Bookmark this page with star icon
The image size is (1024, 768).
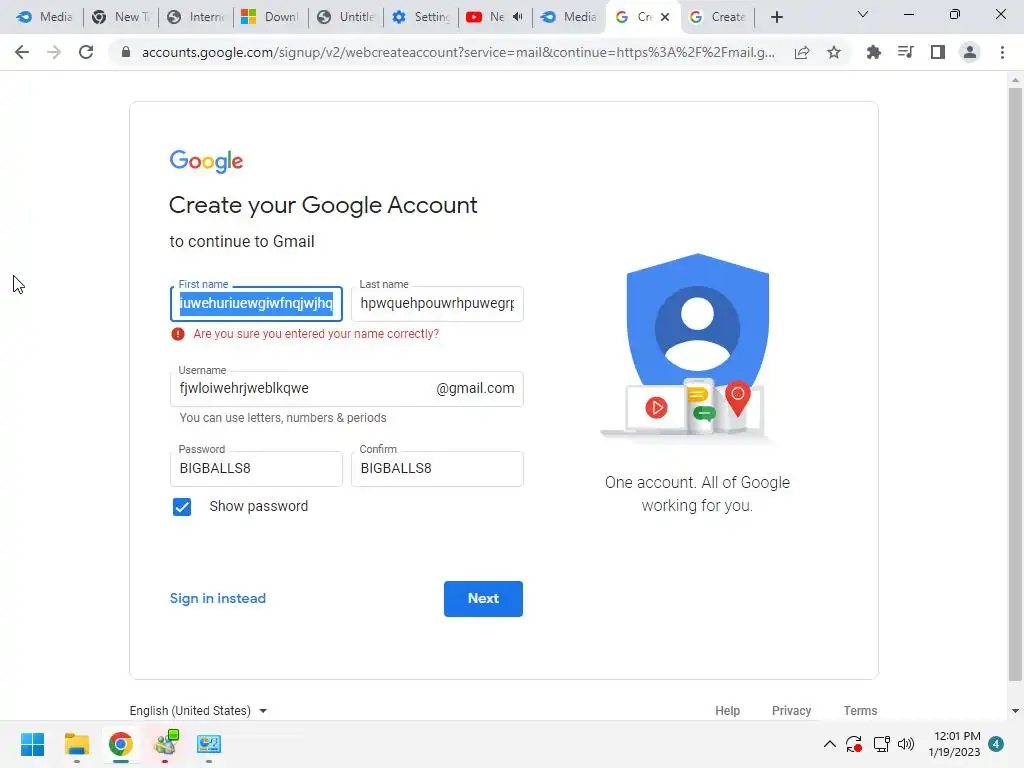point(834,52)
